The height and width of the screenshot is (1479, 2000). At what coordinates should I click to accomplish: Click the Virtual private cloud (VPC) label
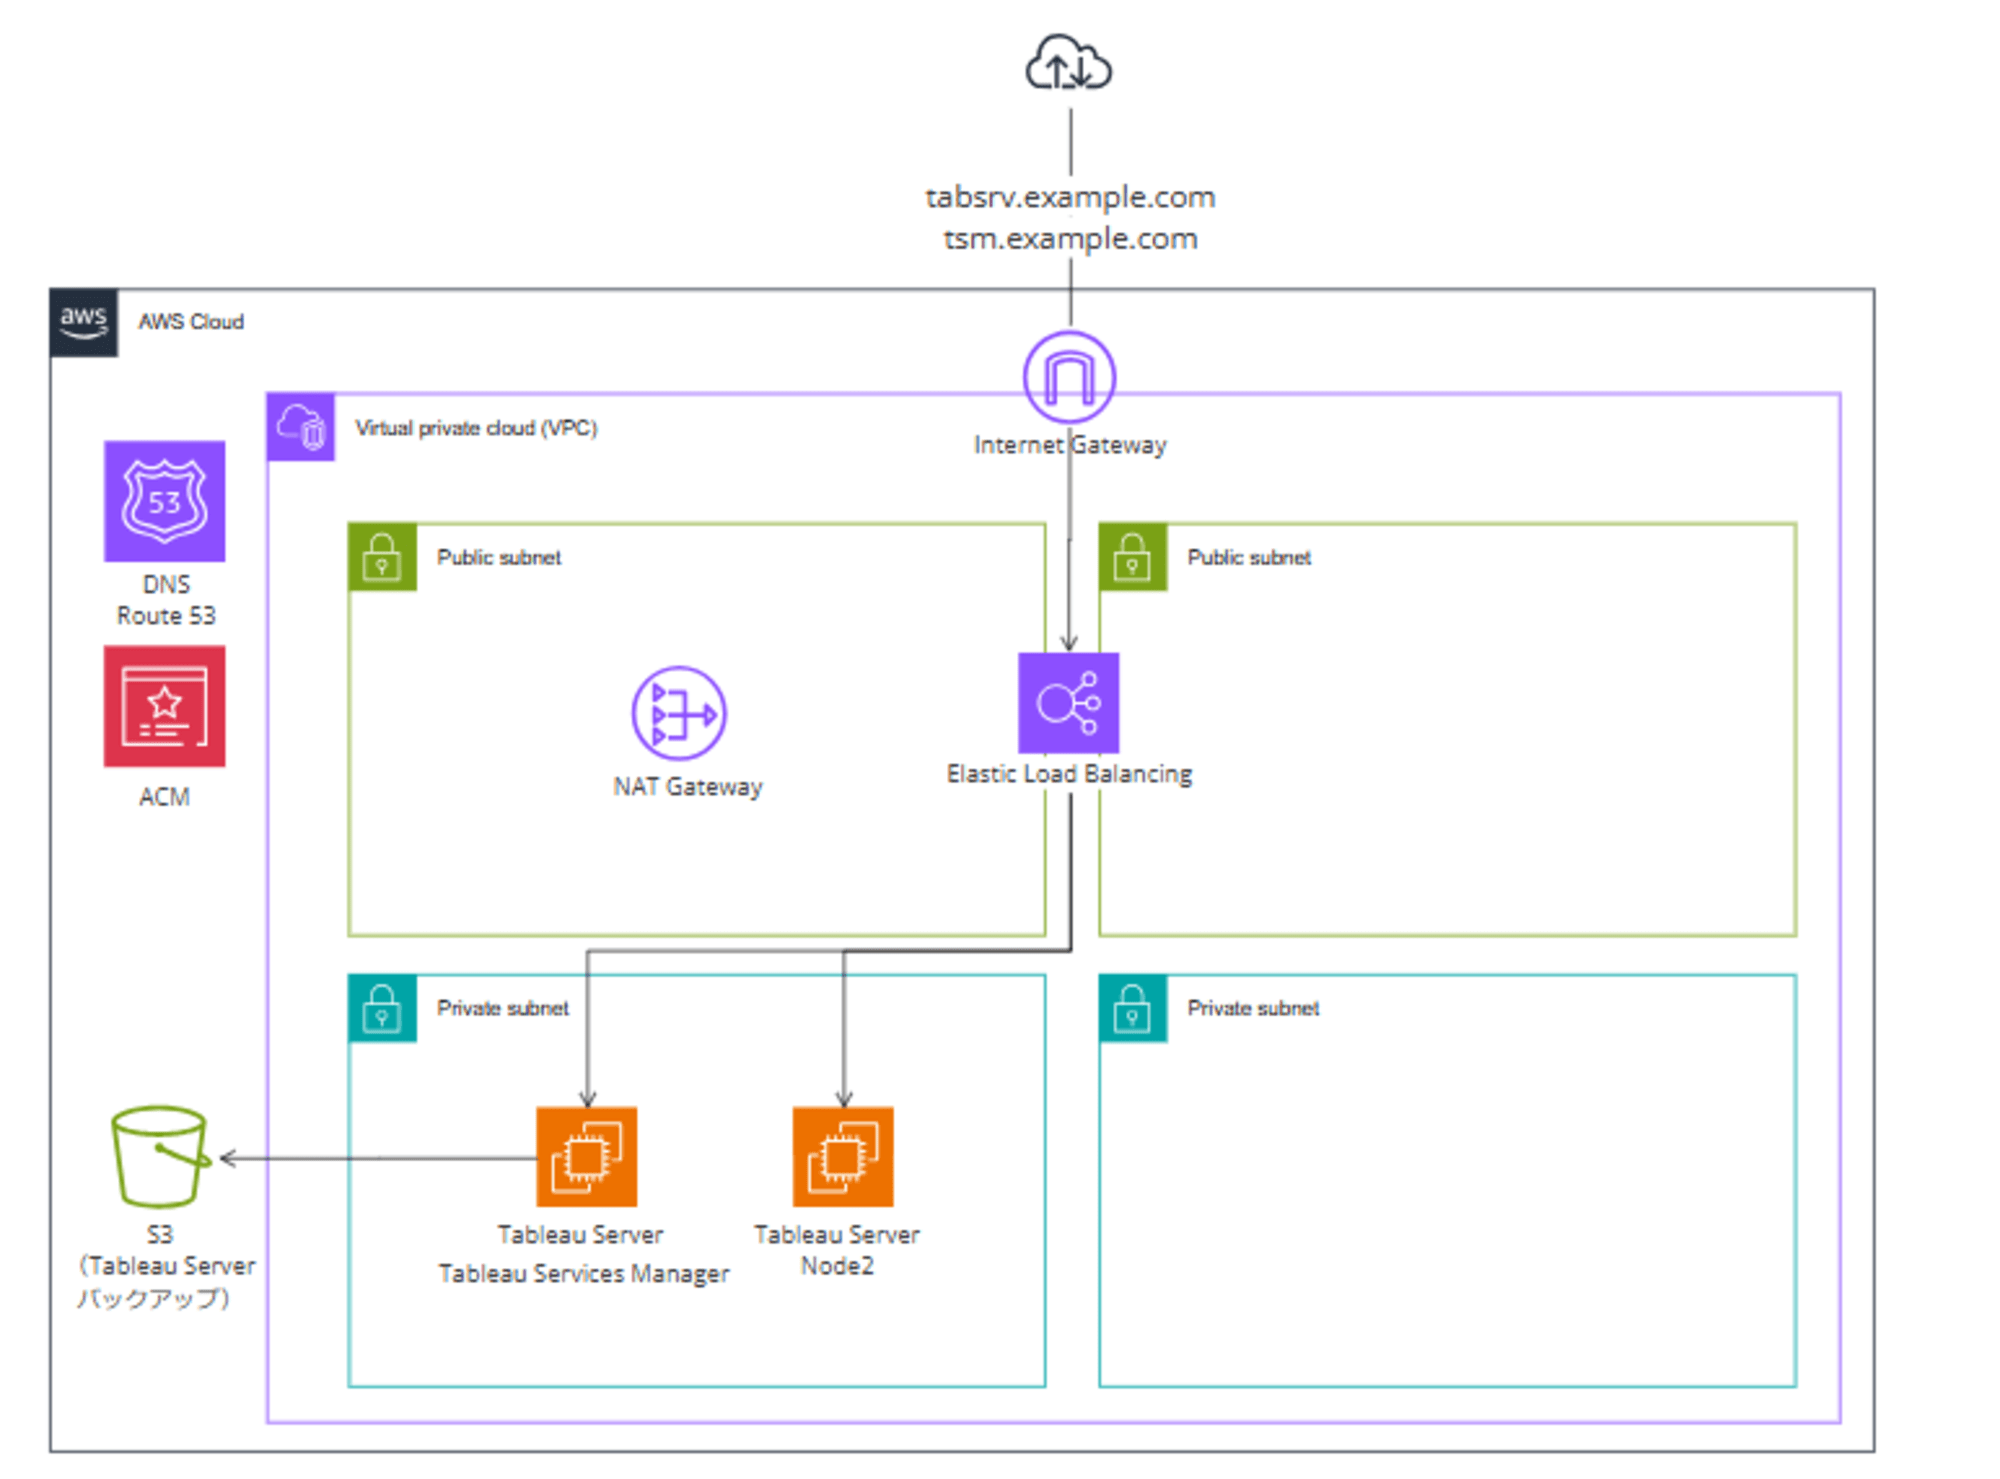click(x=476, y=428)
